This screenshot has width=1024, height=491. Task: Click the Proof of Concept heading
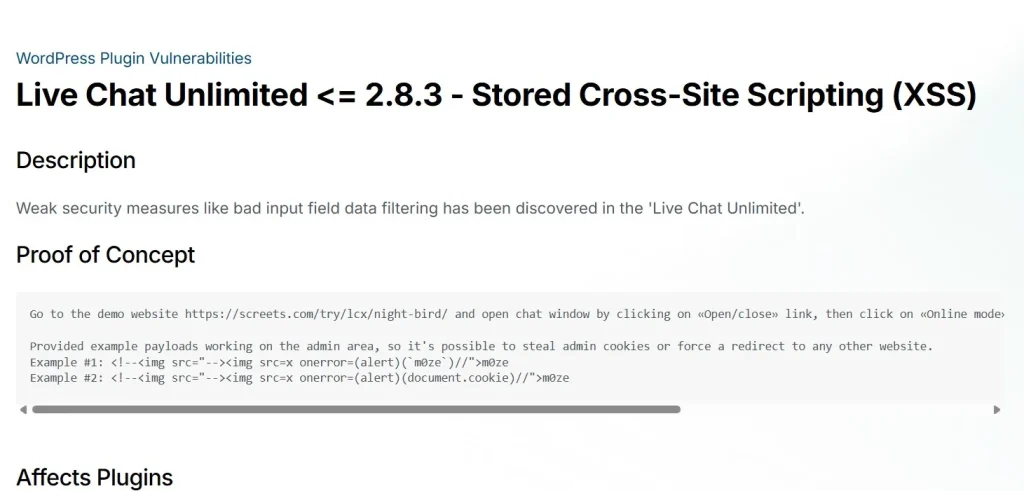pyautogui.click(x=105, y=254)
